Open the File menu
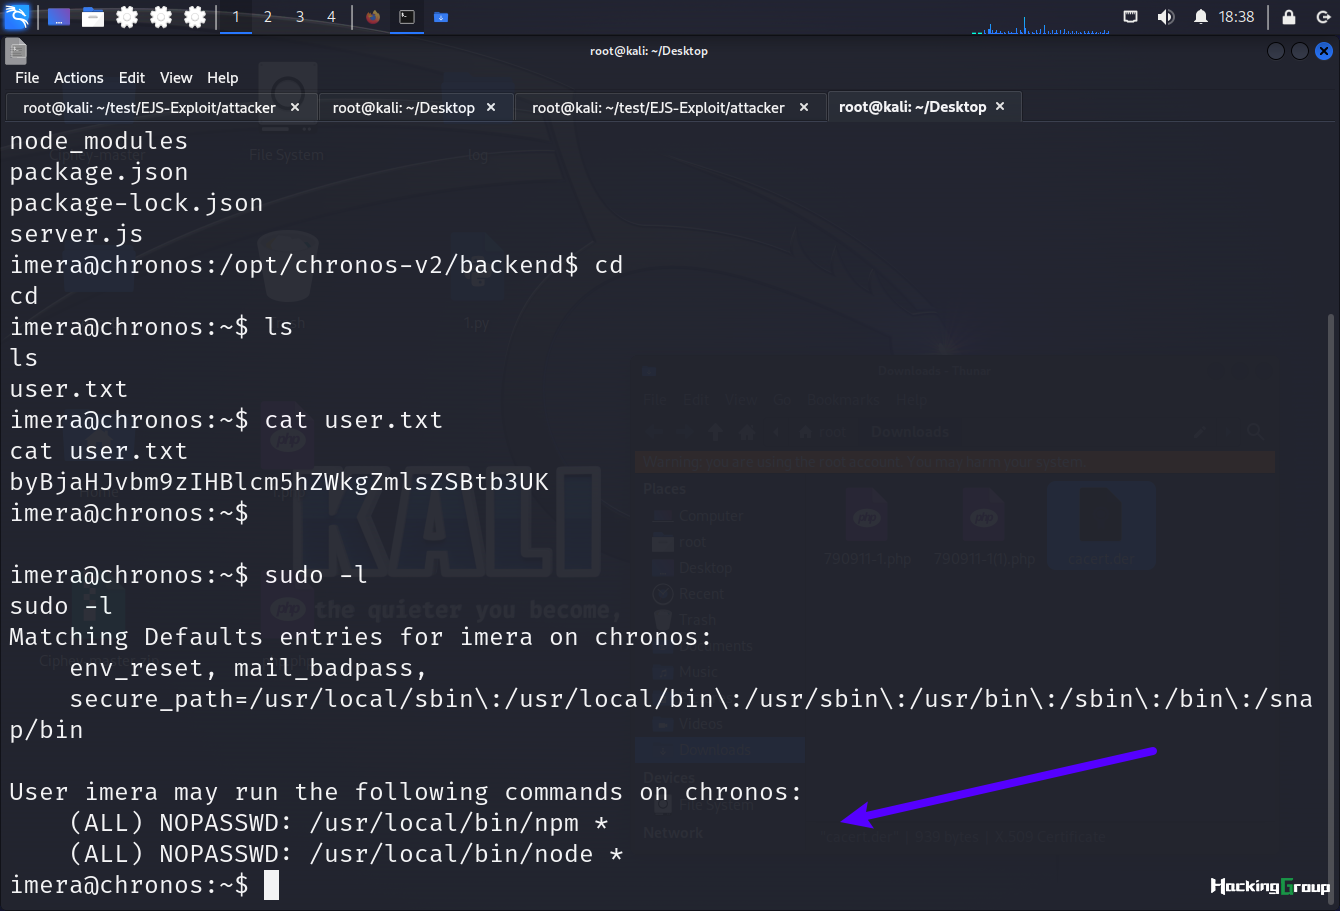 [27, 78]
